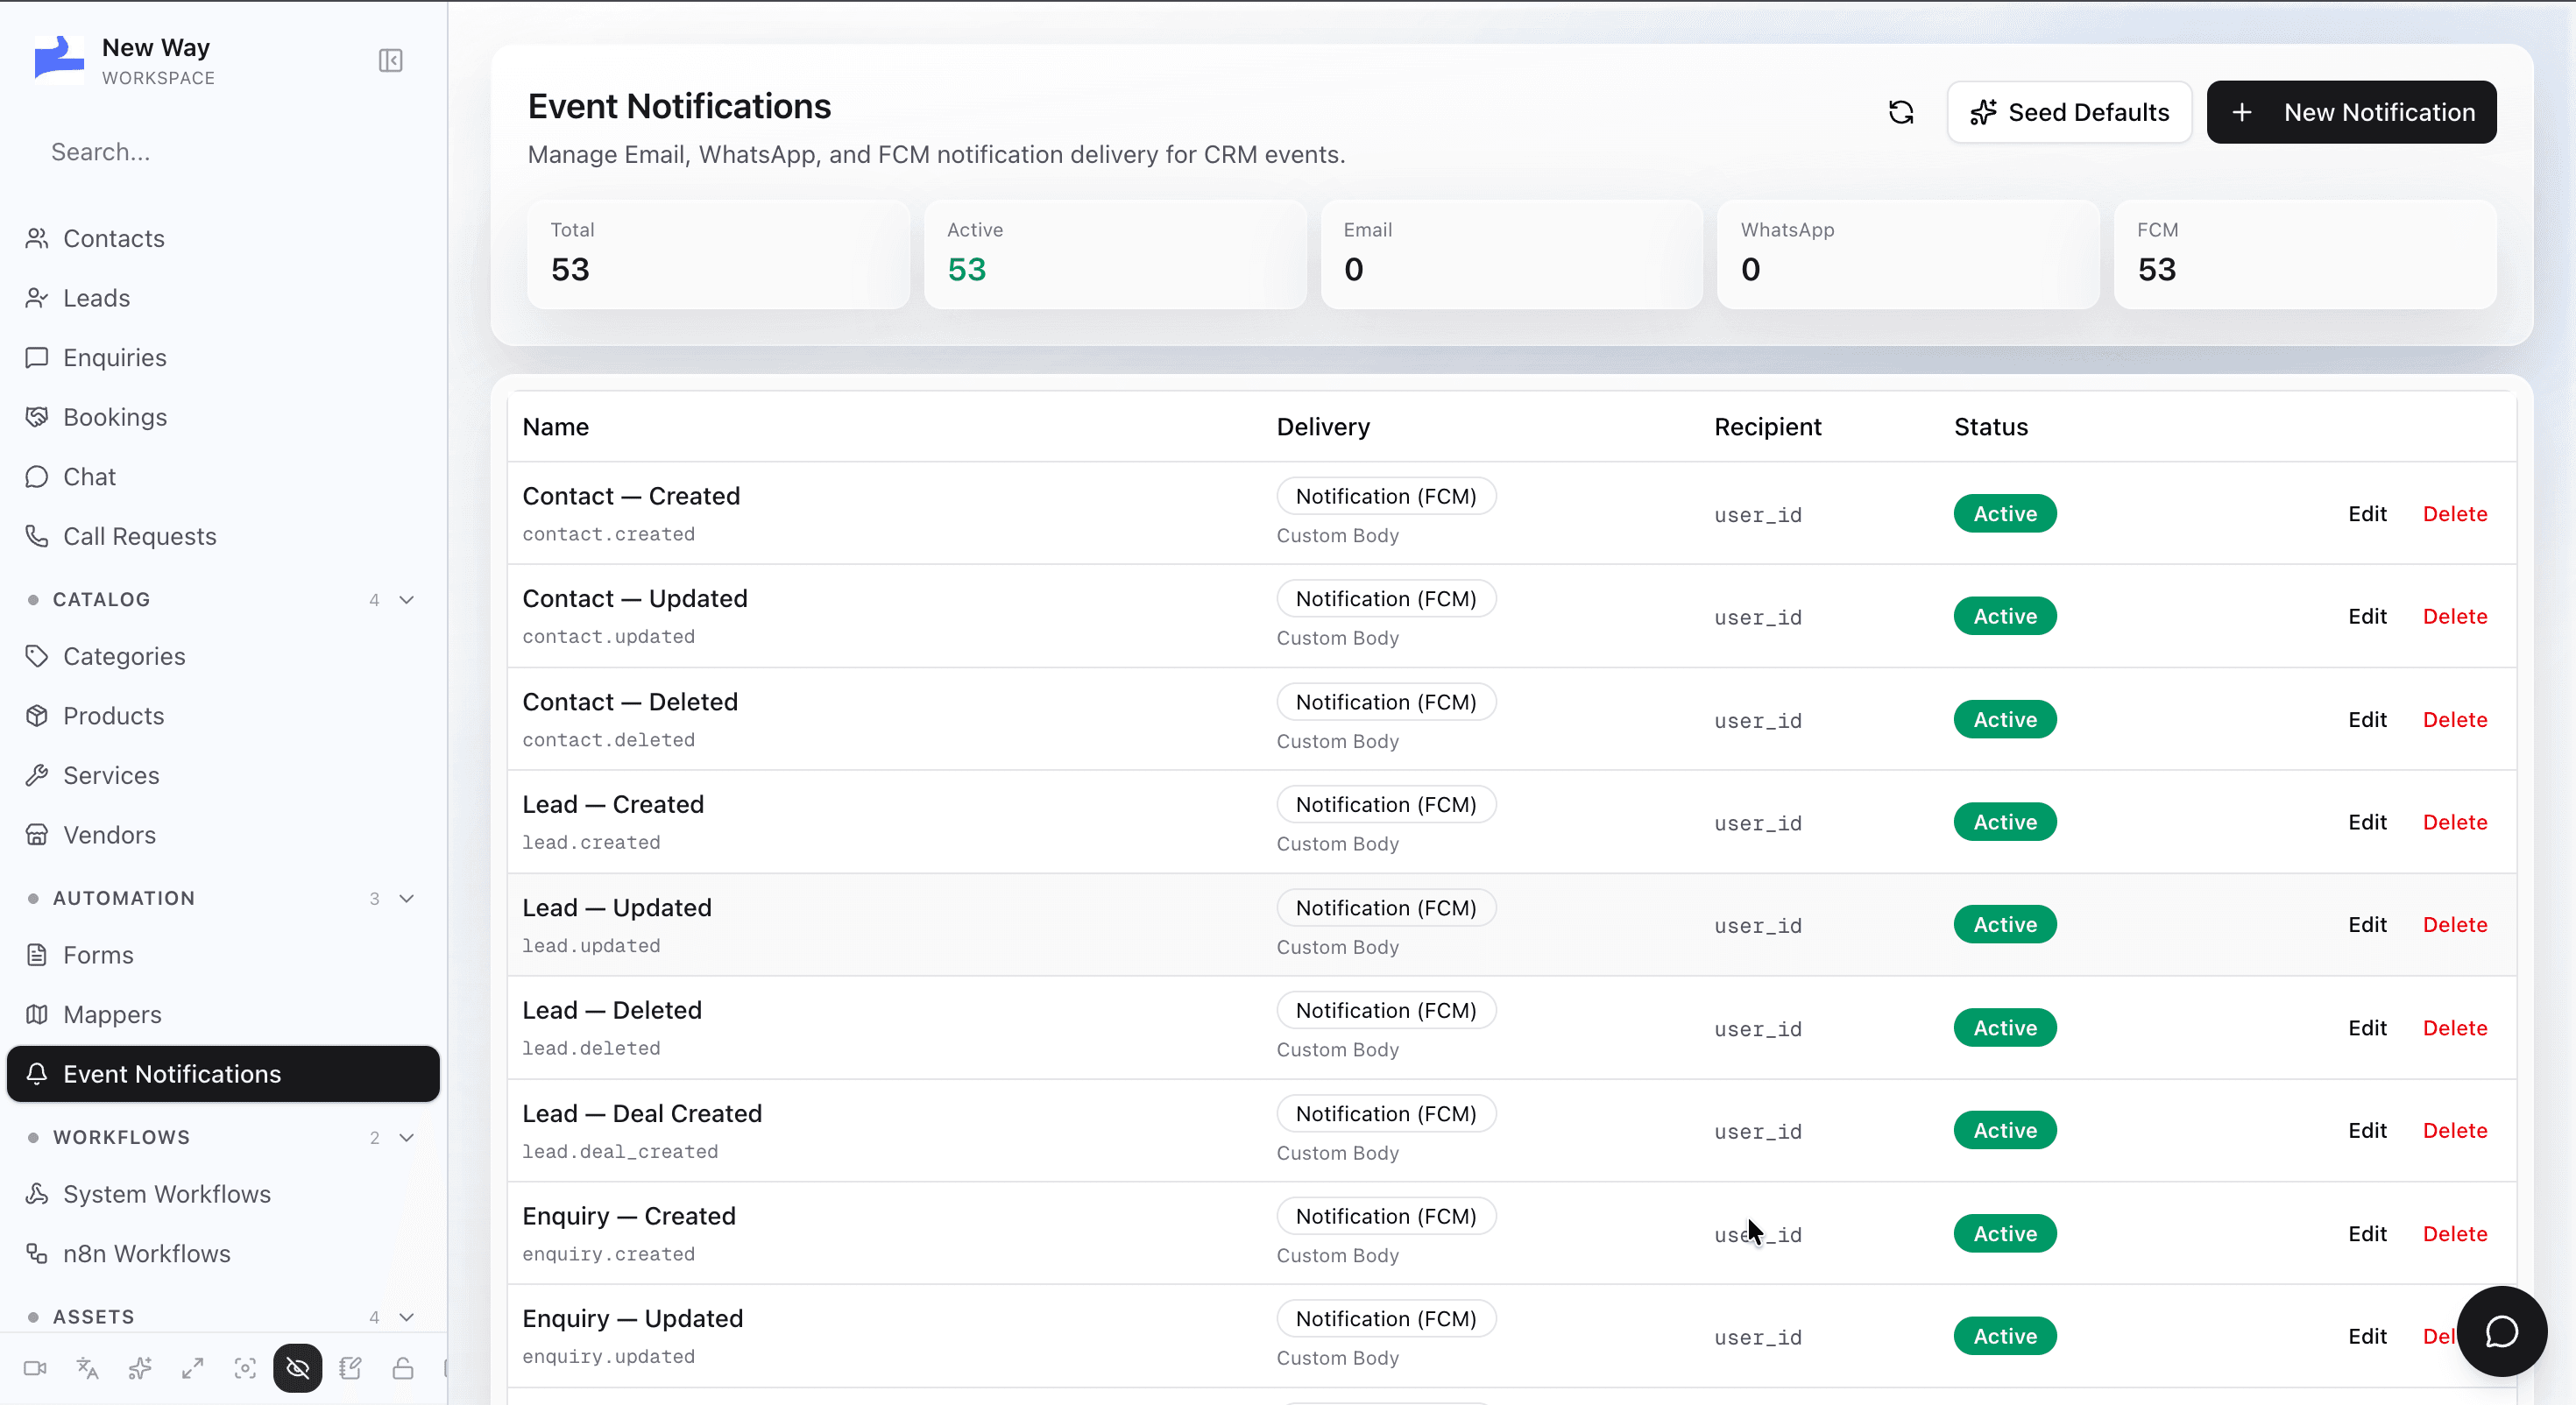Open Leads in the sidebar
Image resolution: width=2576 pixels, height=1405 pixels.
222,298
